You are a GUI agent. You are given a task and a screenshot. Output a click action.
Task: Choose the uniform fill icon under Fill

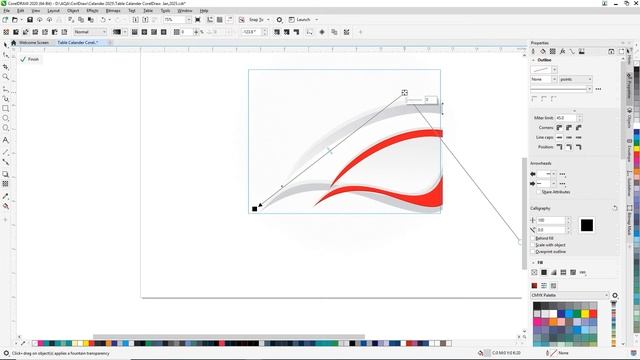(544, 272)
